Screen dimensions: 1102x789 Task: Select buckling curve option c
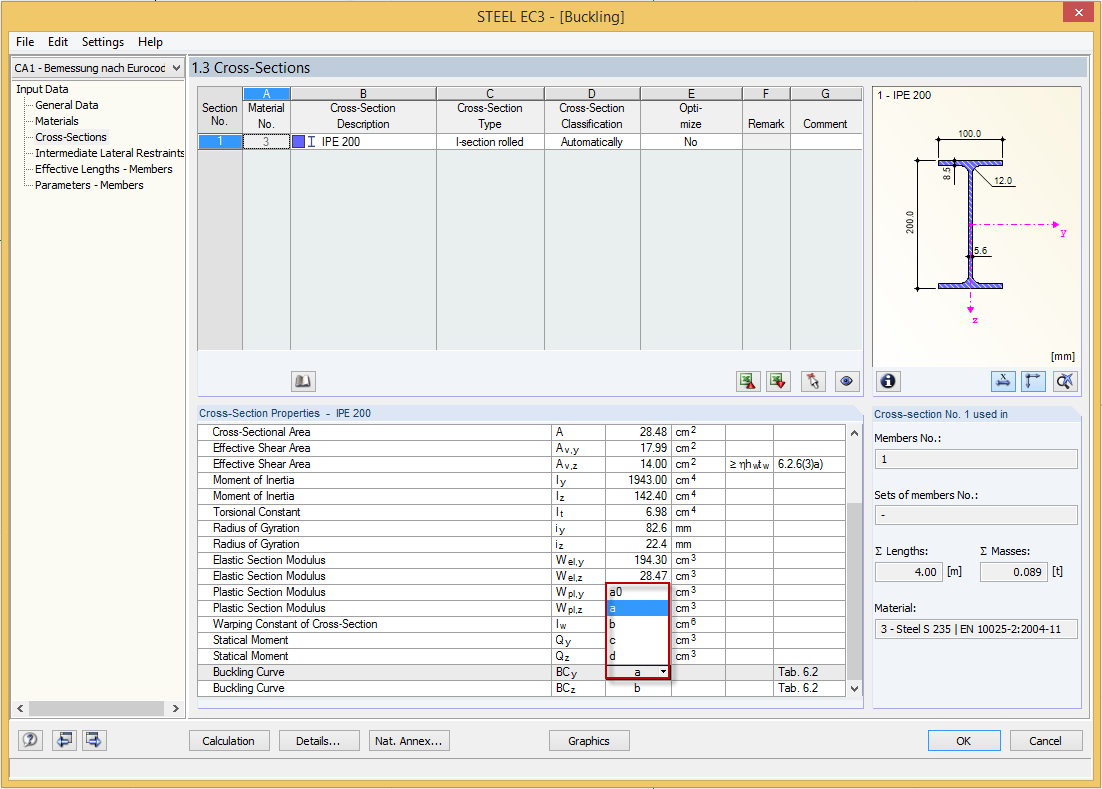pyautogui.click(x=637, y=640)
